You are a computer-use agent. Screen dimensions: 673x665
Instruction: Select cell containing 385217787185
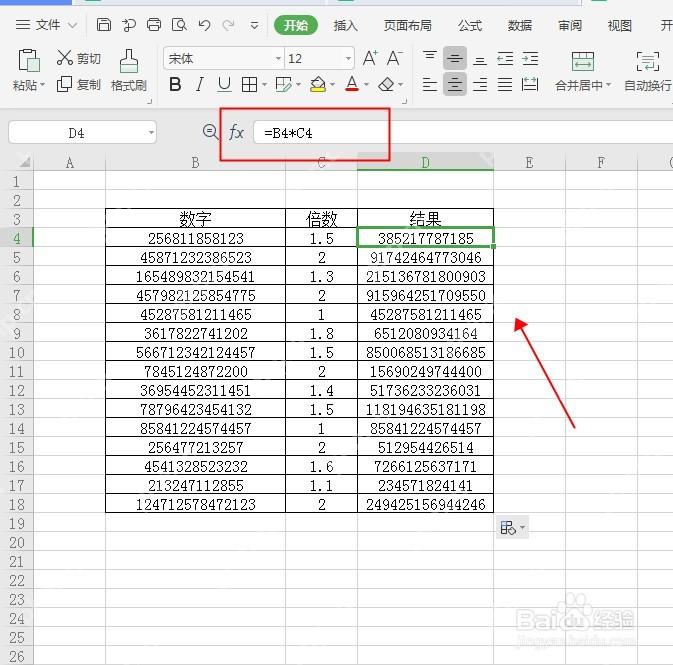click(x=425, y=238)
